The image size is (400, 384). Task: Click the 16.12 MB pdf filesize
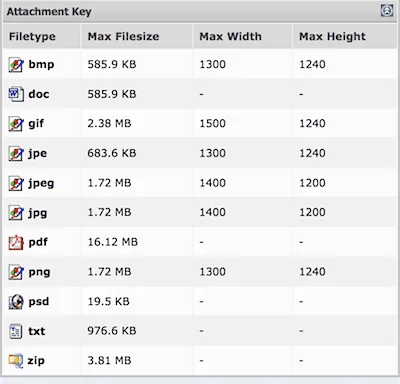113,242
